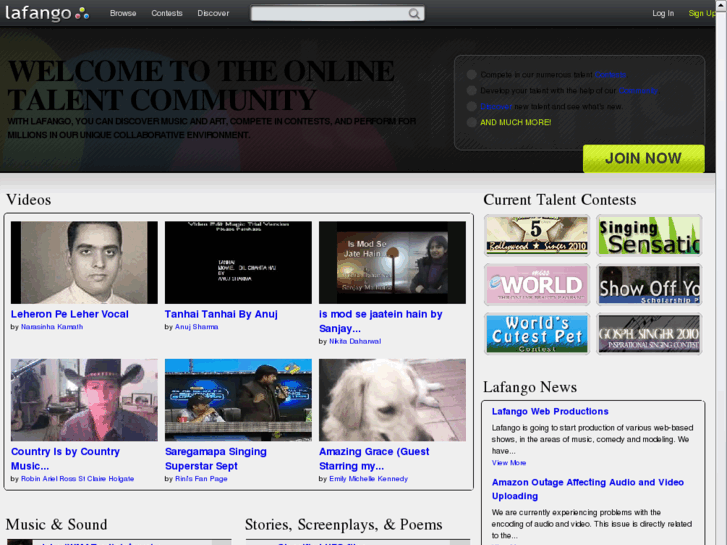This screenshot has width=727, height=545.
Task: Open the Show Off Your scholarship banner
Action: [x=649, y=285]
